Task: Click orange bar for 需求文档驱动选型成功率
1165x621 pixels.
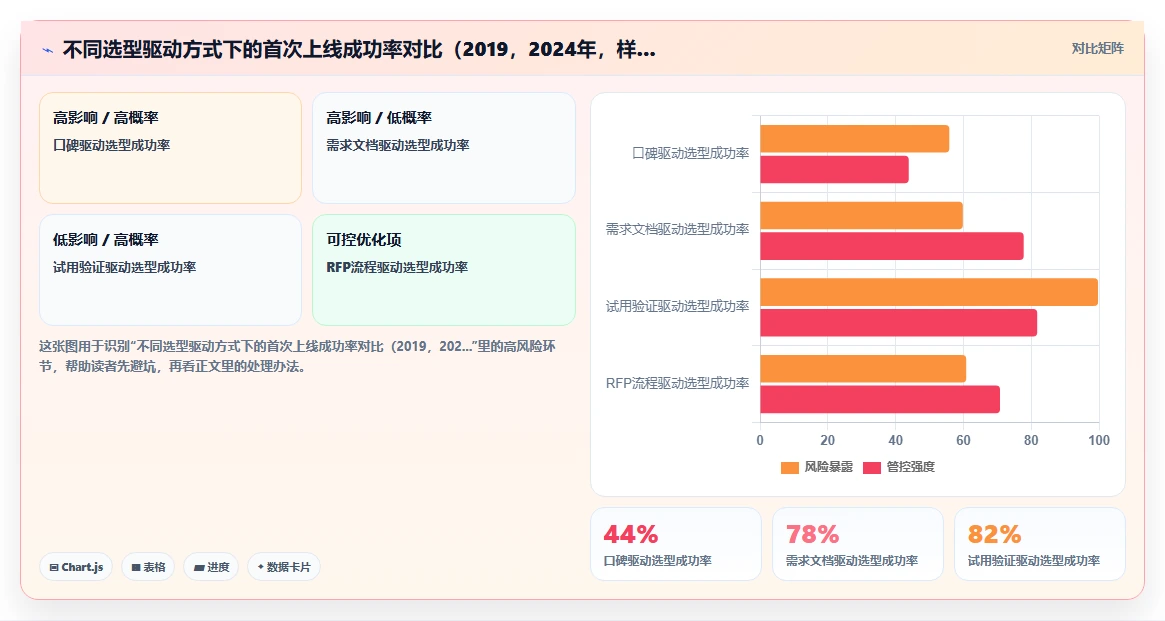Action: (x=861, y=215)
